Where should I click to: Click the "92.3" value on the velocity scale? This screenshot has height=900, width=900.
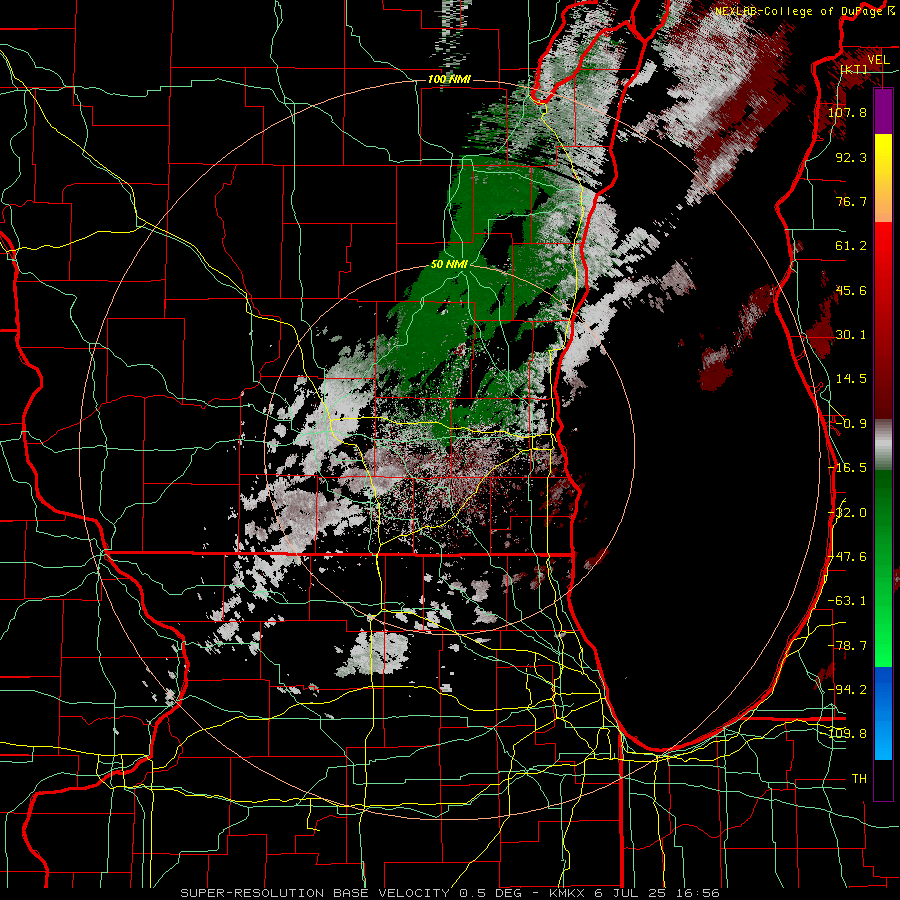click(x=851, y=157)
